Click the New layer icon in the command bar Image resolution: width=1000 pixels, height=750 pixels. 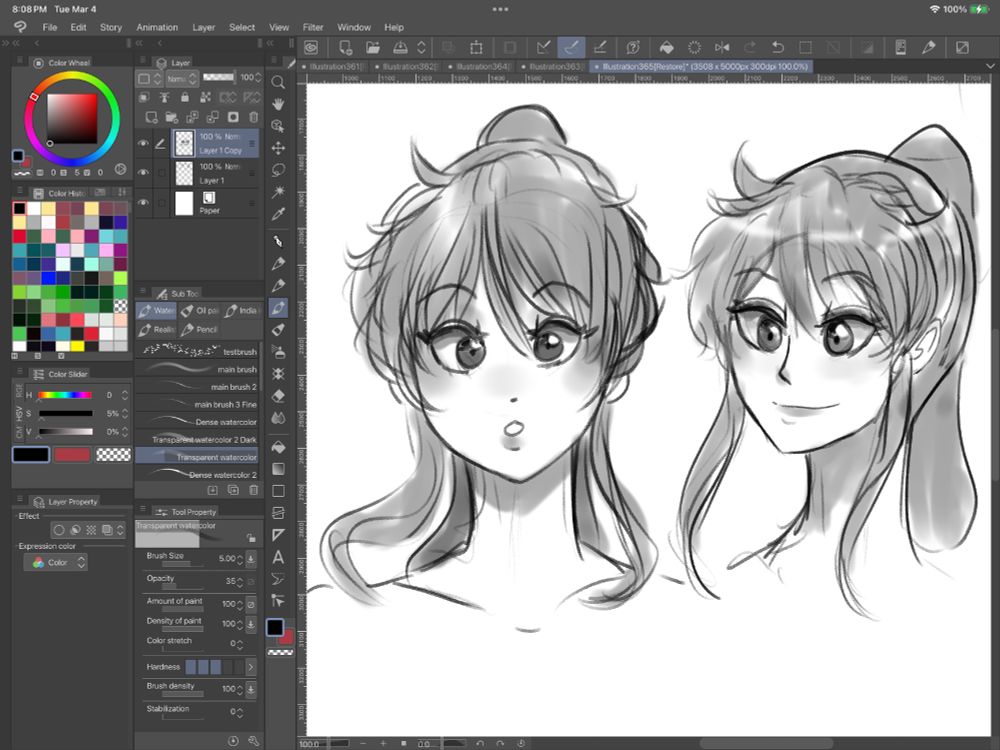pos(345,47)
